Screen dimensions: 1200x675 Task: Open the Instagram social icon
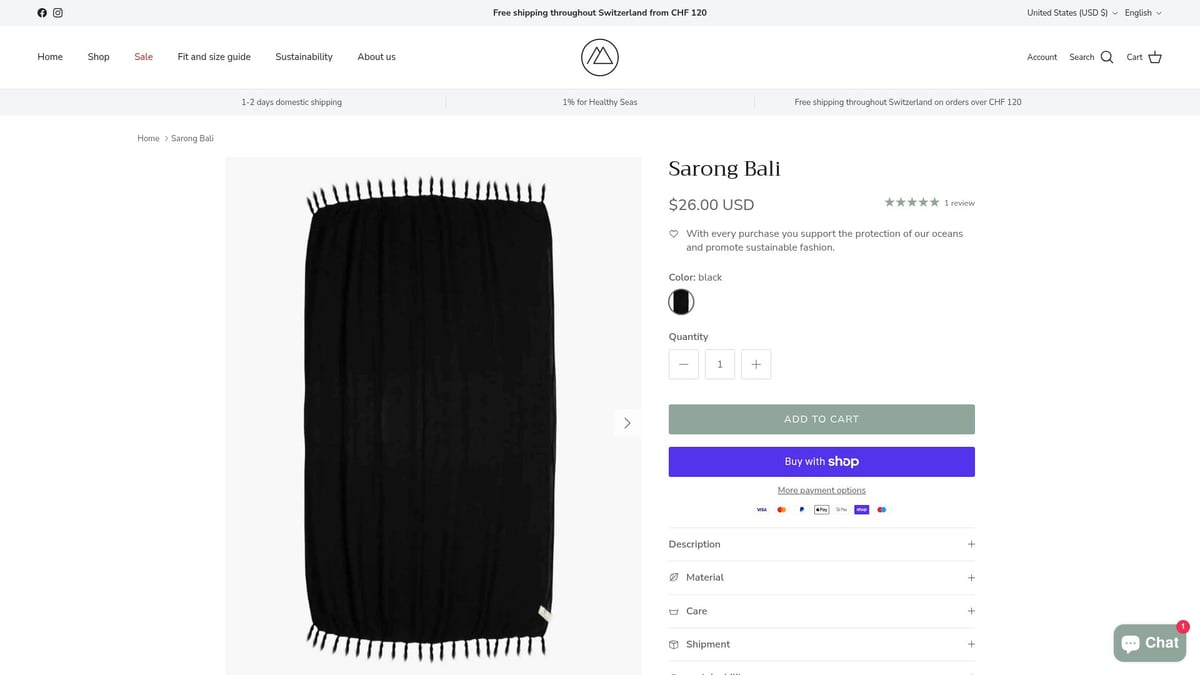[58, 13]
